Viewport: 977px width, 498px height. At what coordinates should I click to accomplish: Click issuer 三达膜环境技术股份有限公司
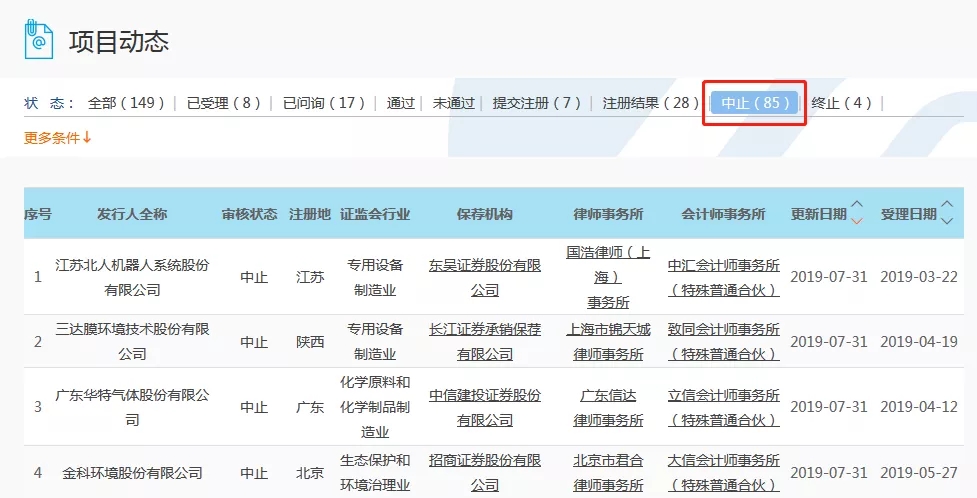tap(132, 342)
